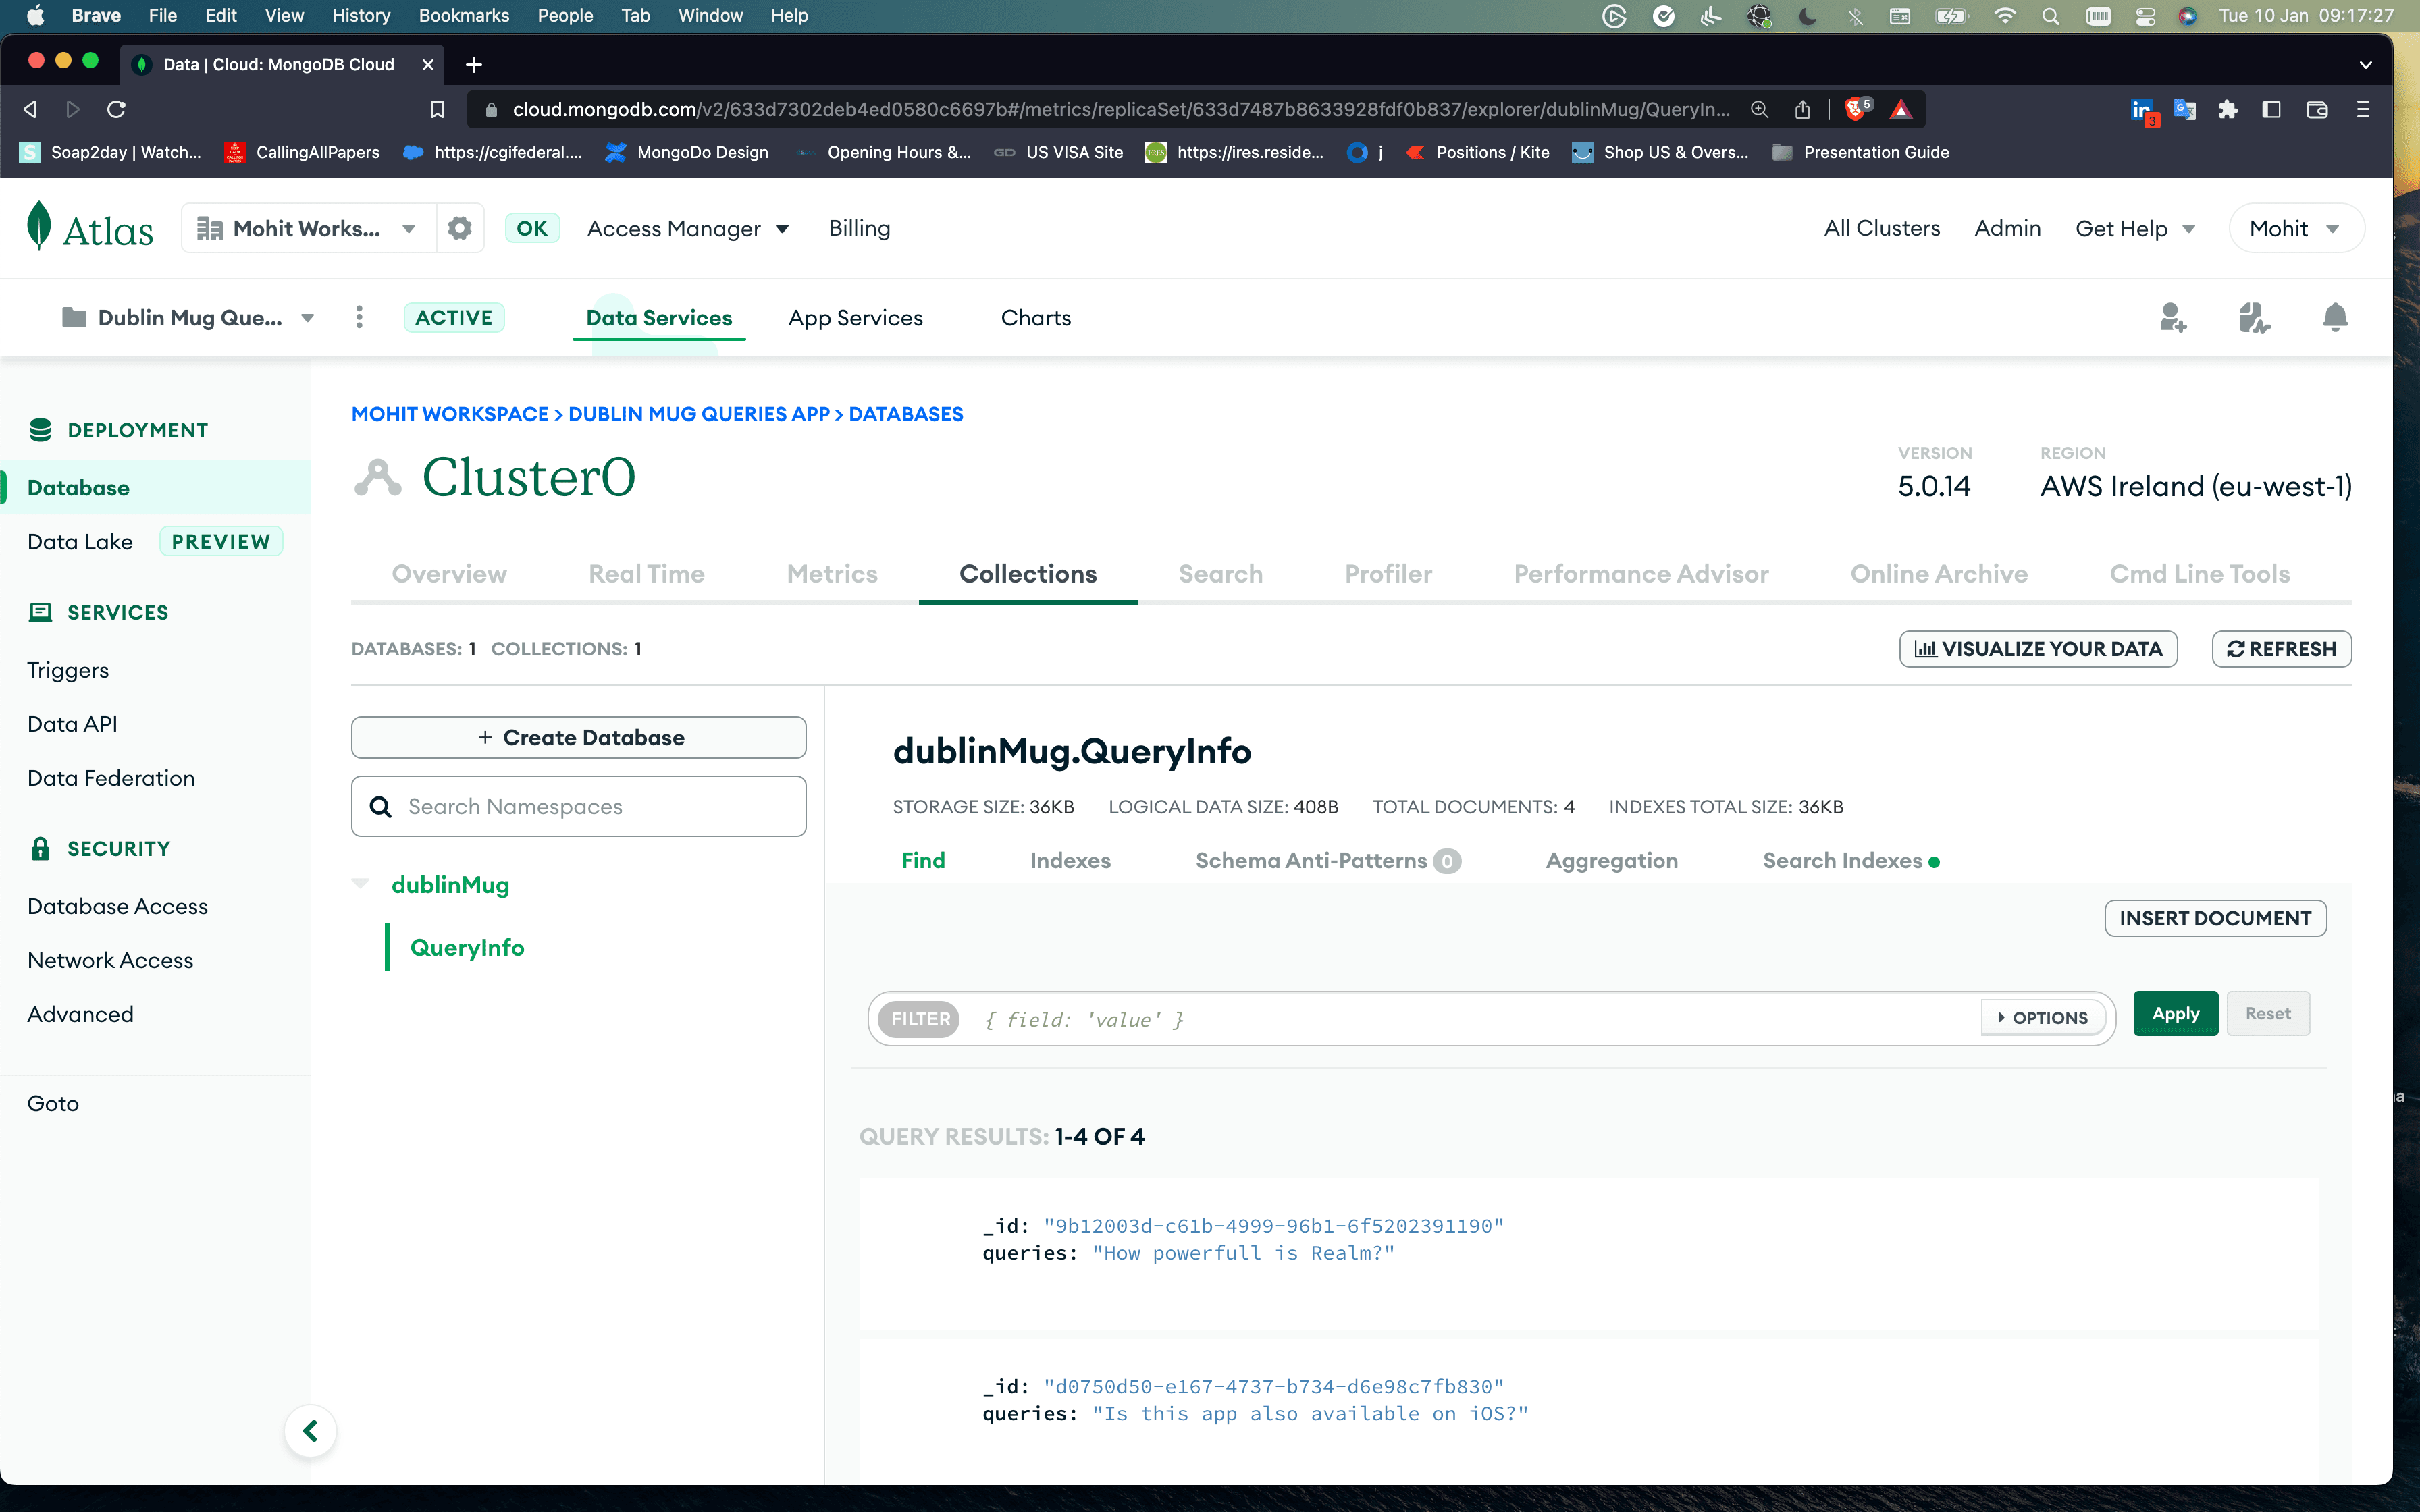The image size is (2420, 1512).
Task: Open the project activity feed icon
Action: point(2254,317)
